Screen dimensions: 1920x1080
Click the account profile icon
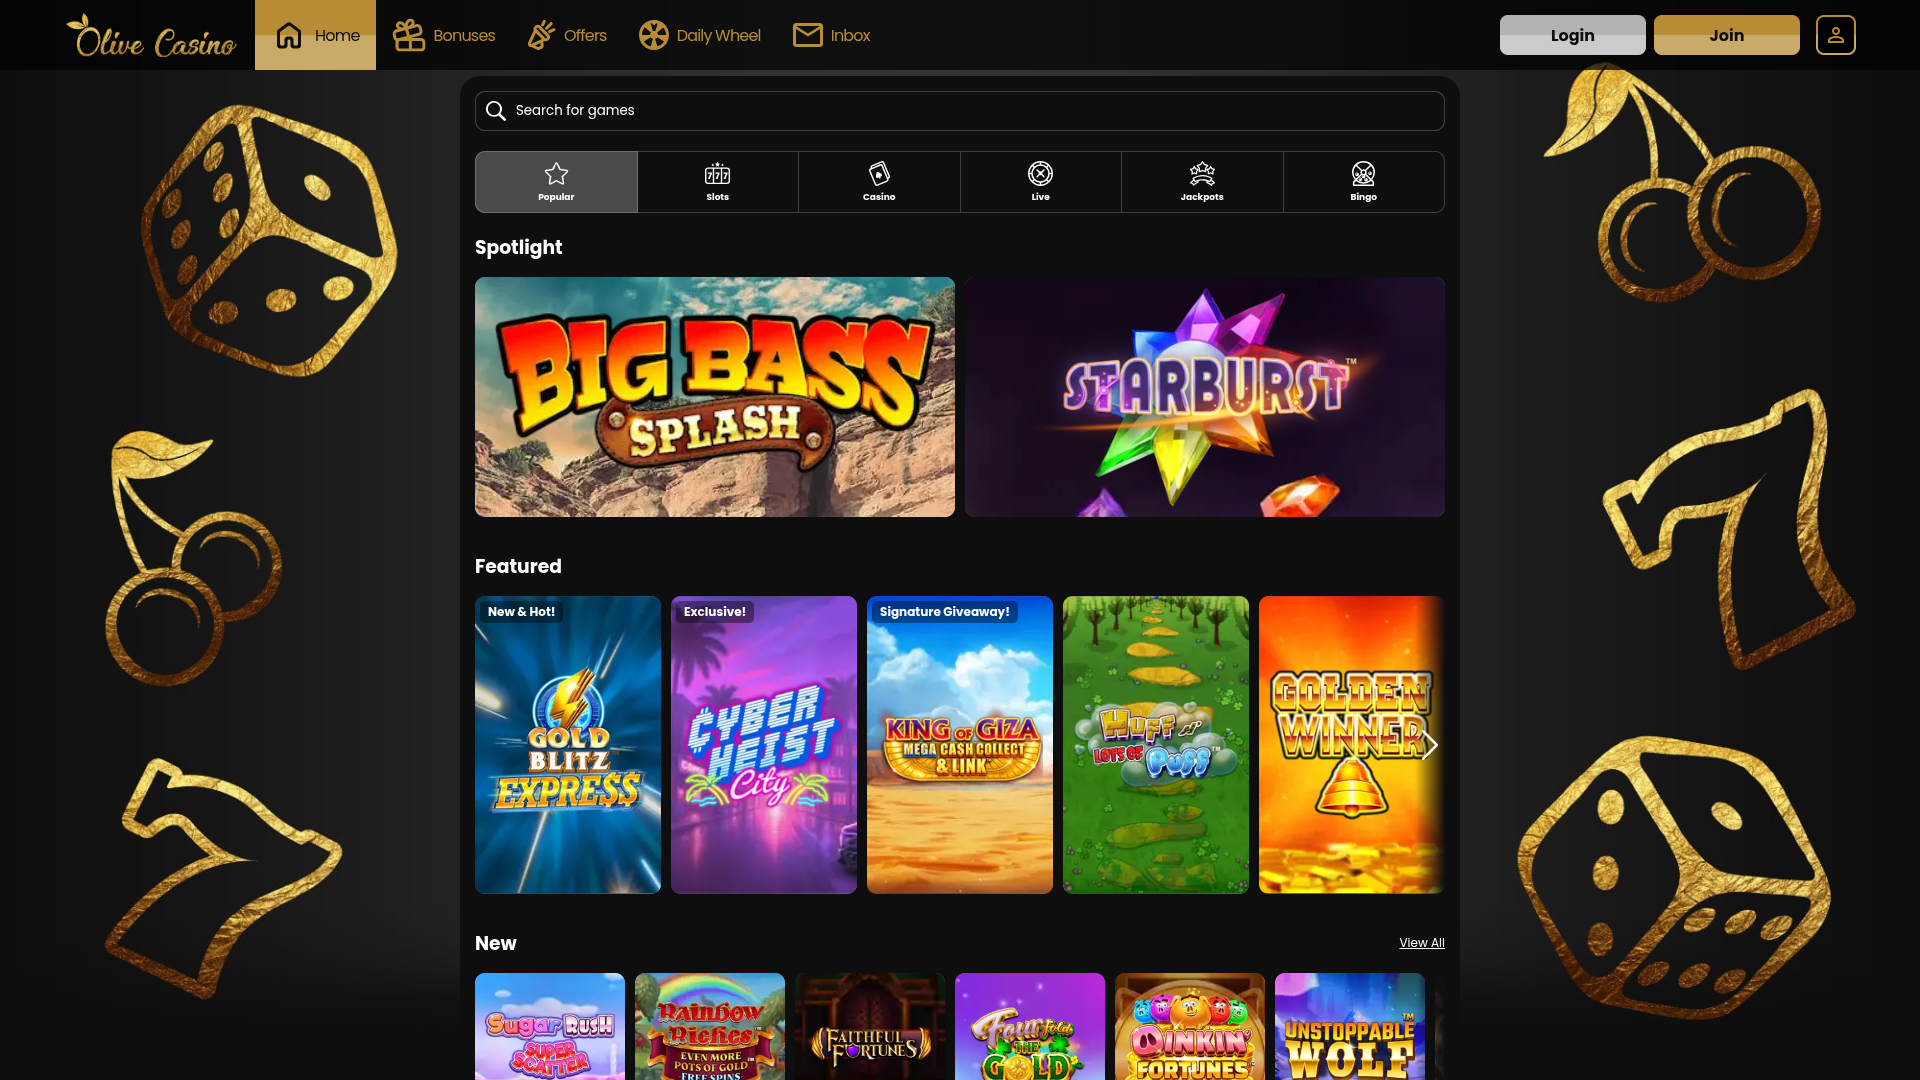pyautogui.click(x=1836, y=35)
